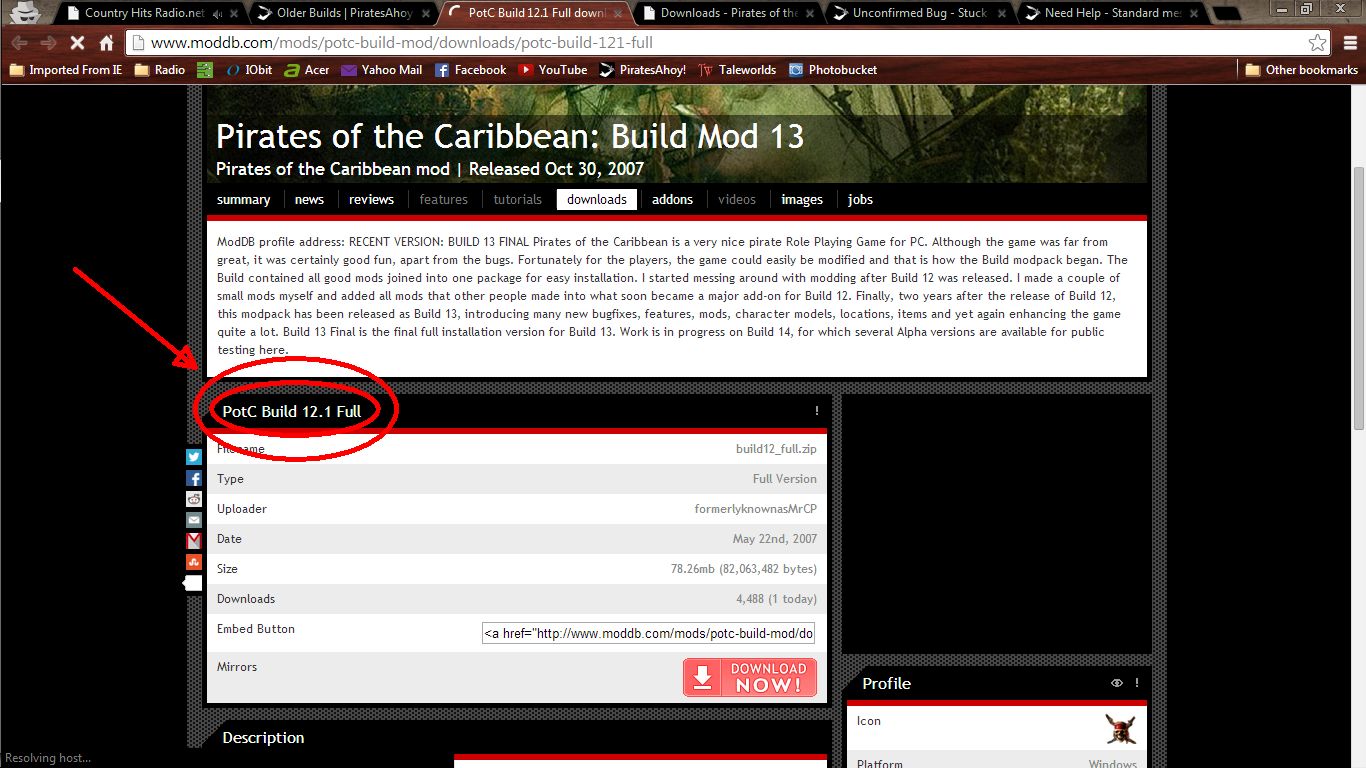Share the page by email envelope icon
Image resolution: width=1366 pixels, height=768 pixels.
(x=194, y=520)
